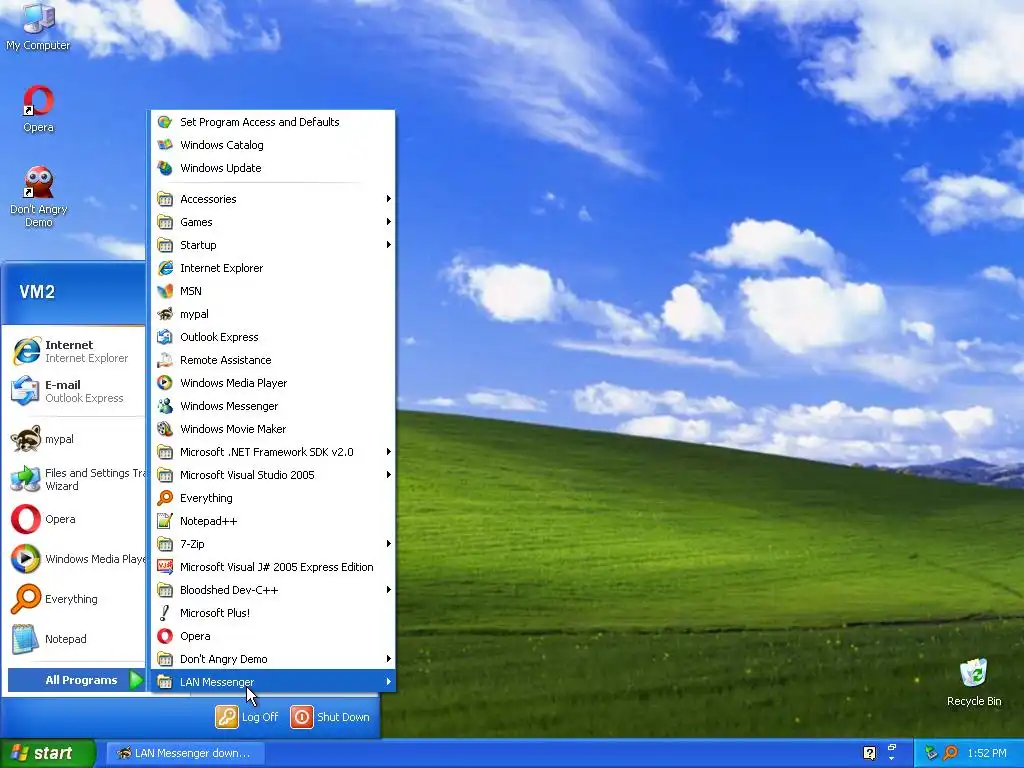Click the Opera icon in All Programs list

coord(165,636)
